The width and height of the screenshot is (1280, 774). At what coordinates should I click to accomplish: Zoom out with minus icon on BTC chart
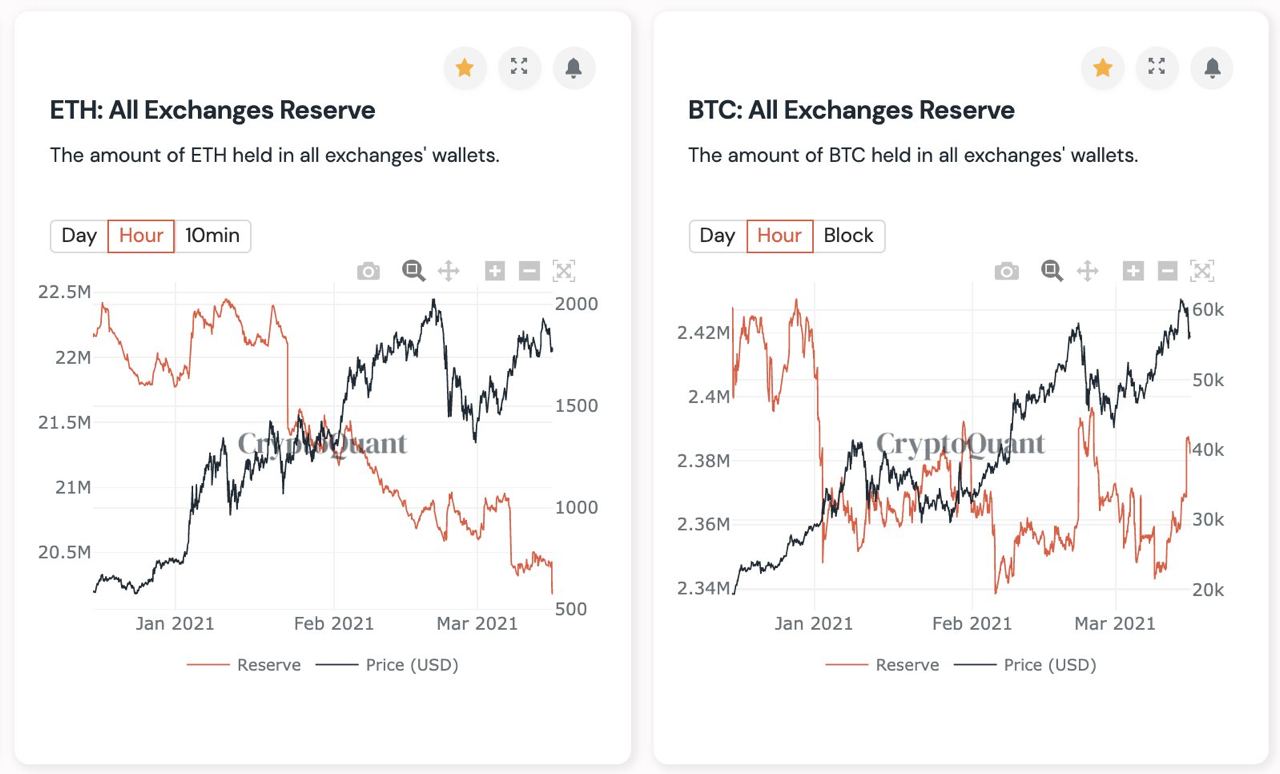[1167, 270]
